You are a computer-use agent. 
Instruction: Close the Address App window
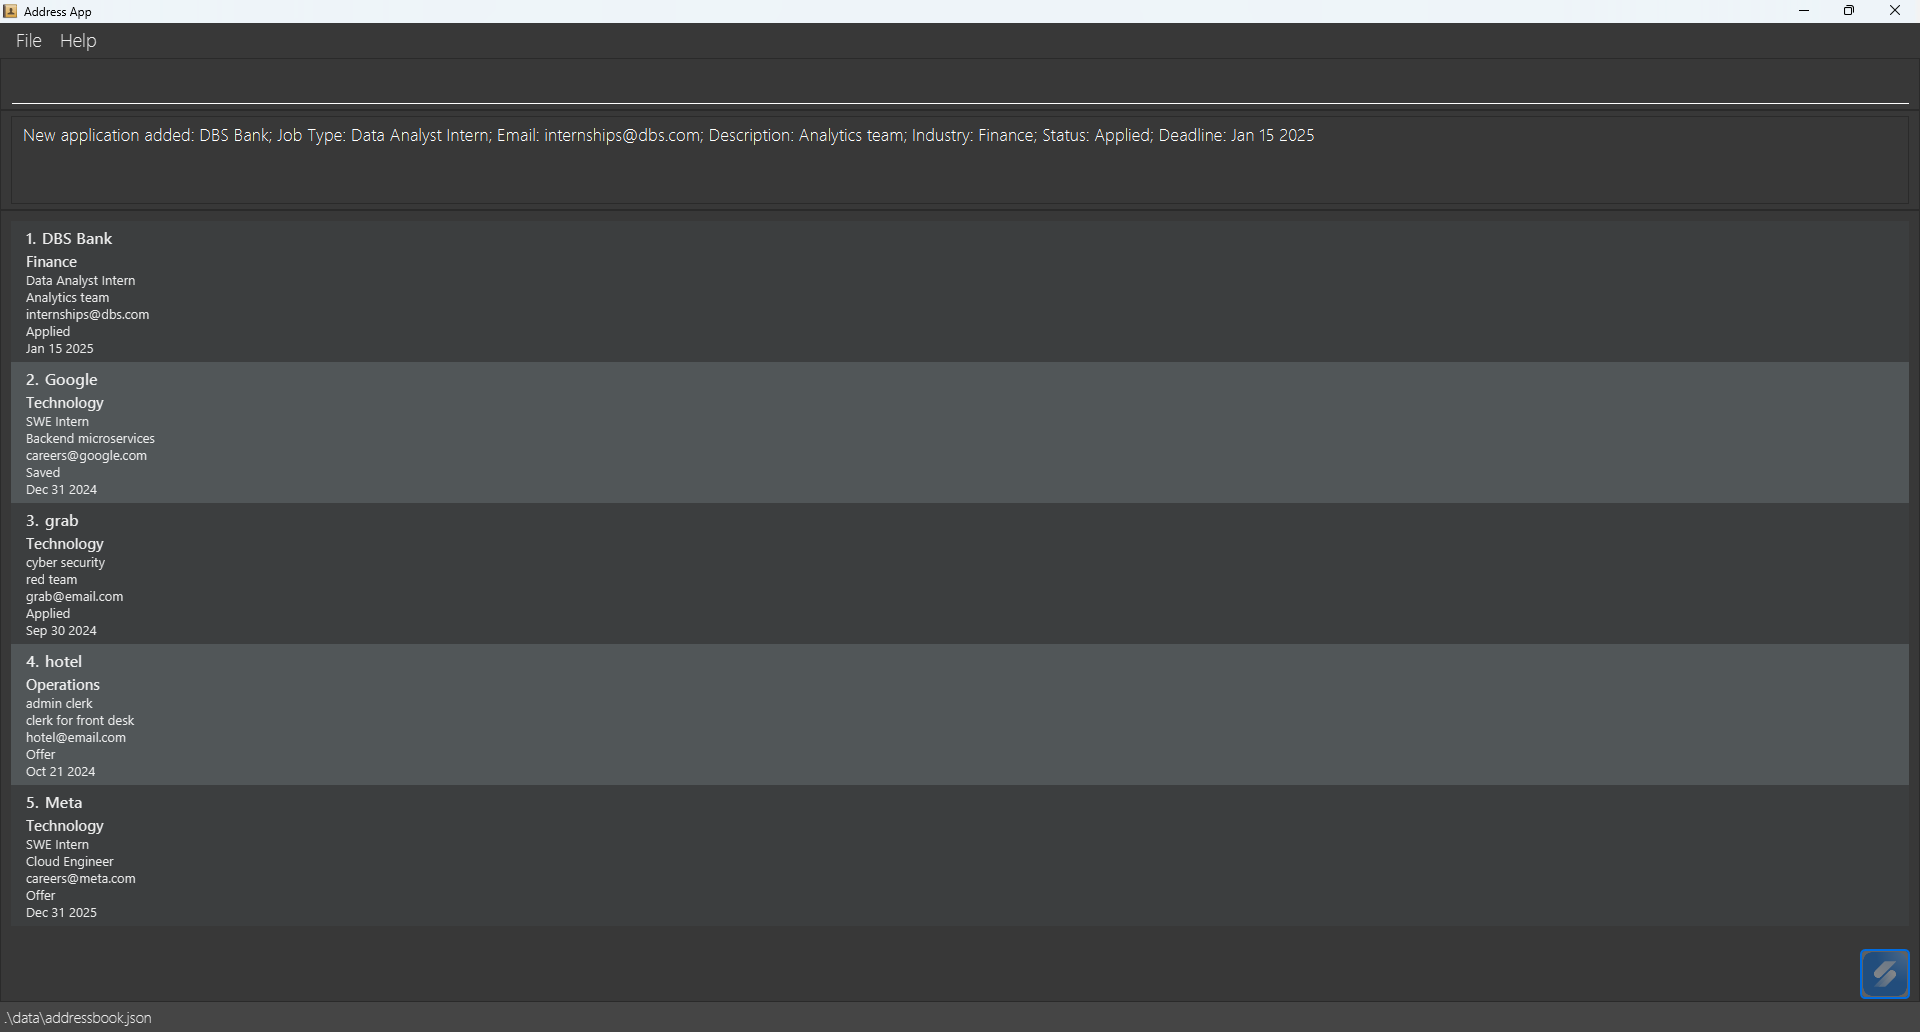tap(1894, 11)
